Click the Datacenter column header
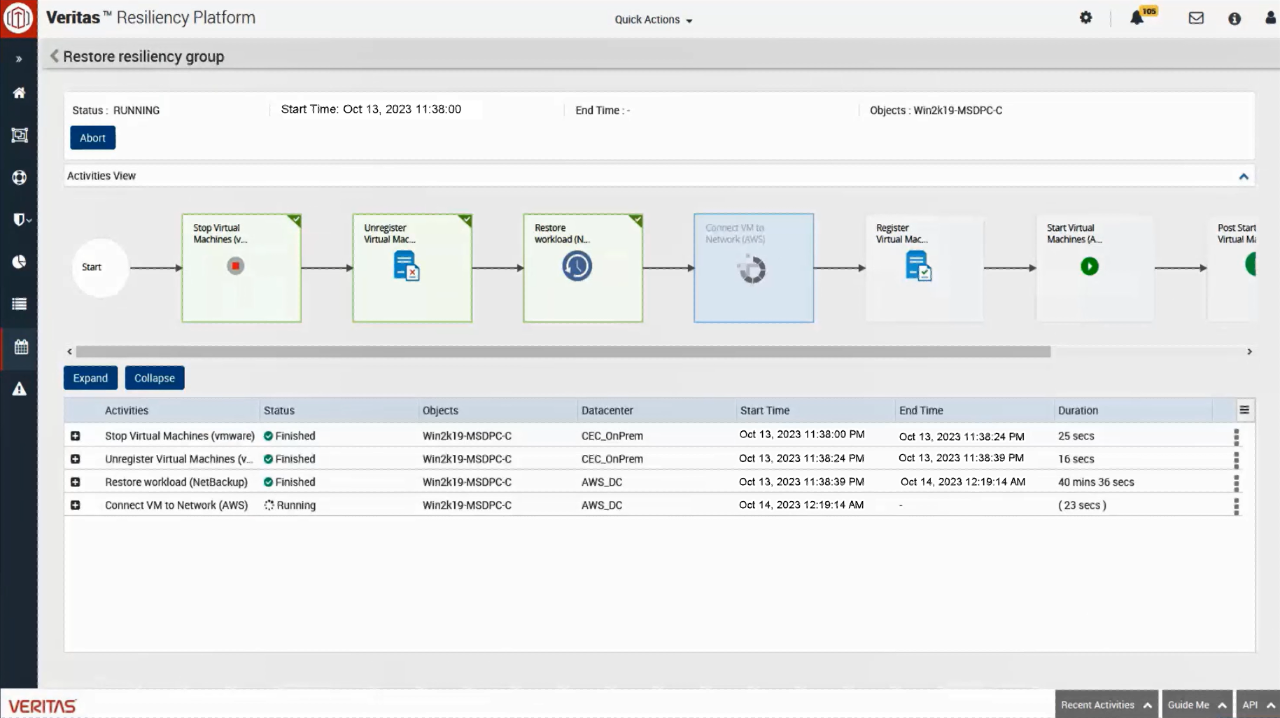The width and height of the screenshot is (1280, 718). pos(607,410)
